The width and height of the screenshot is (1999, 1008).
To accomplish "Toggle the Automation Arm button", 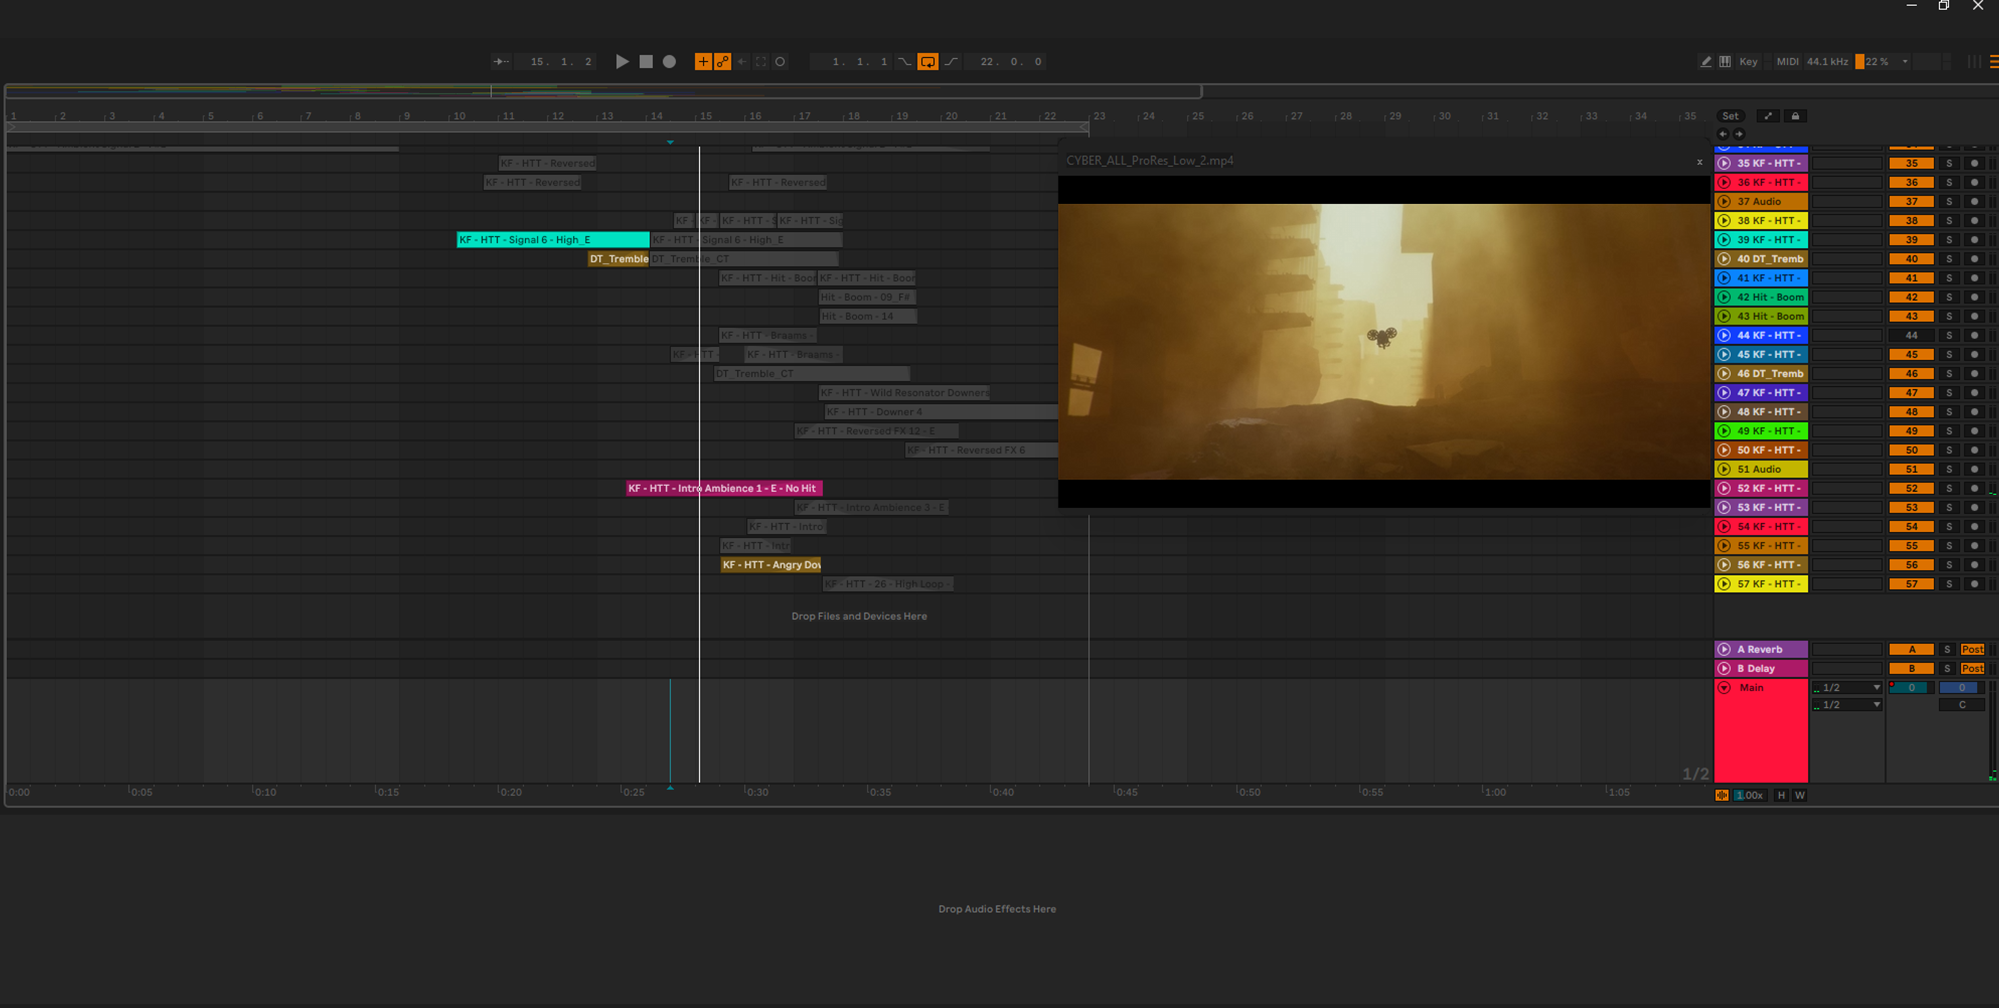I will click(x=723, y=62).
